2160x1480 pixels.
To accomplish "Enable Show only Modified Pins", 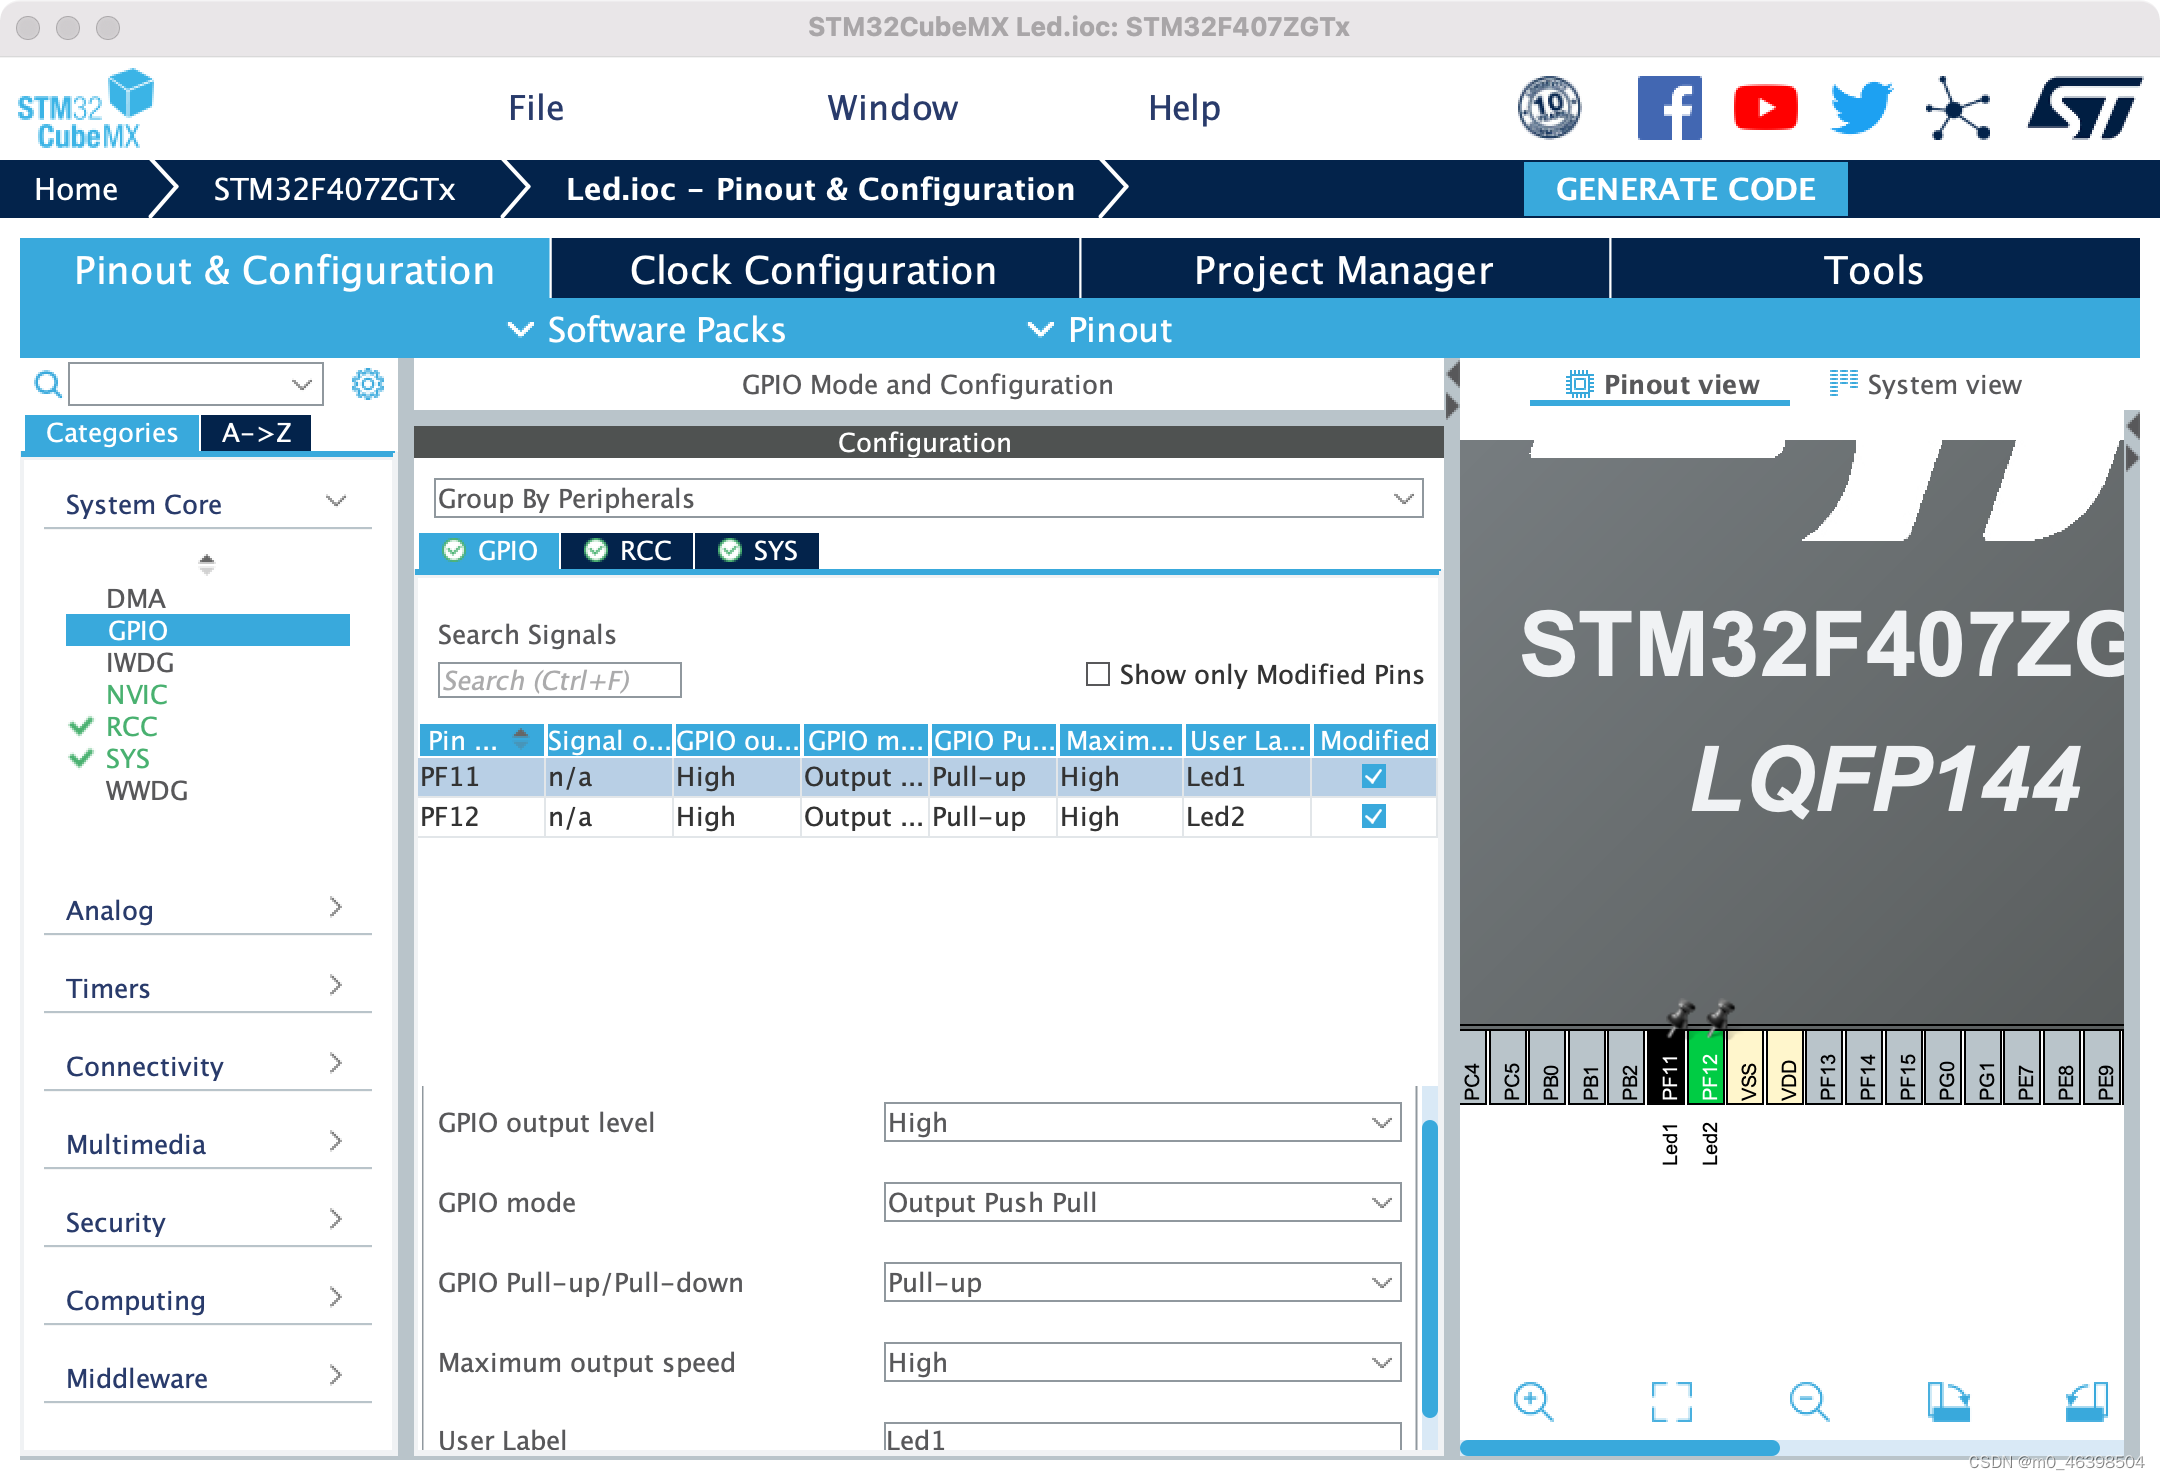I will (x=1097, y=675).
